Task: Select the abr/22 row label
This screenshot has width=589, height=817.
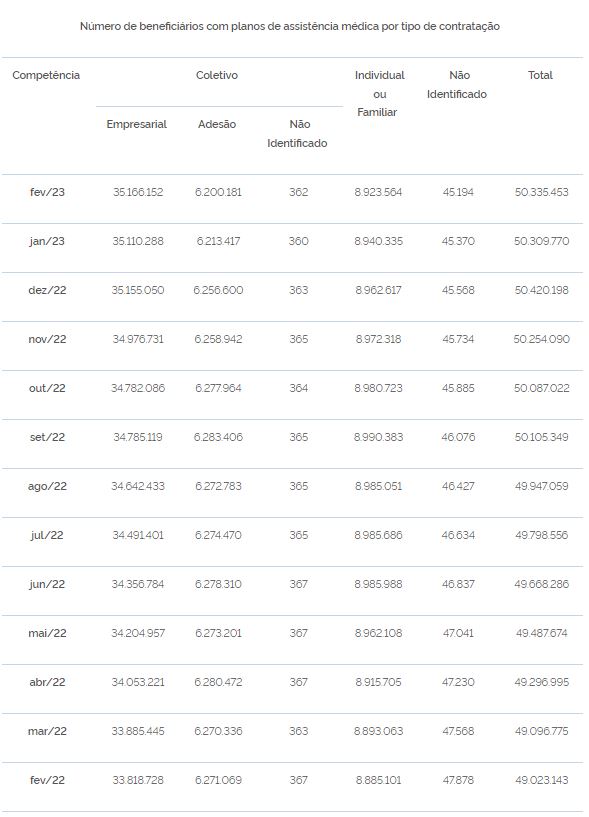Action: tap(47, 682)
